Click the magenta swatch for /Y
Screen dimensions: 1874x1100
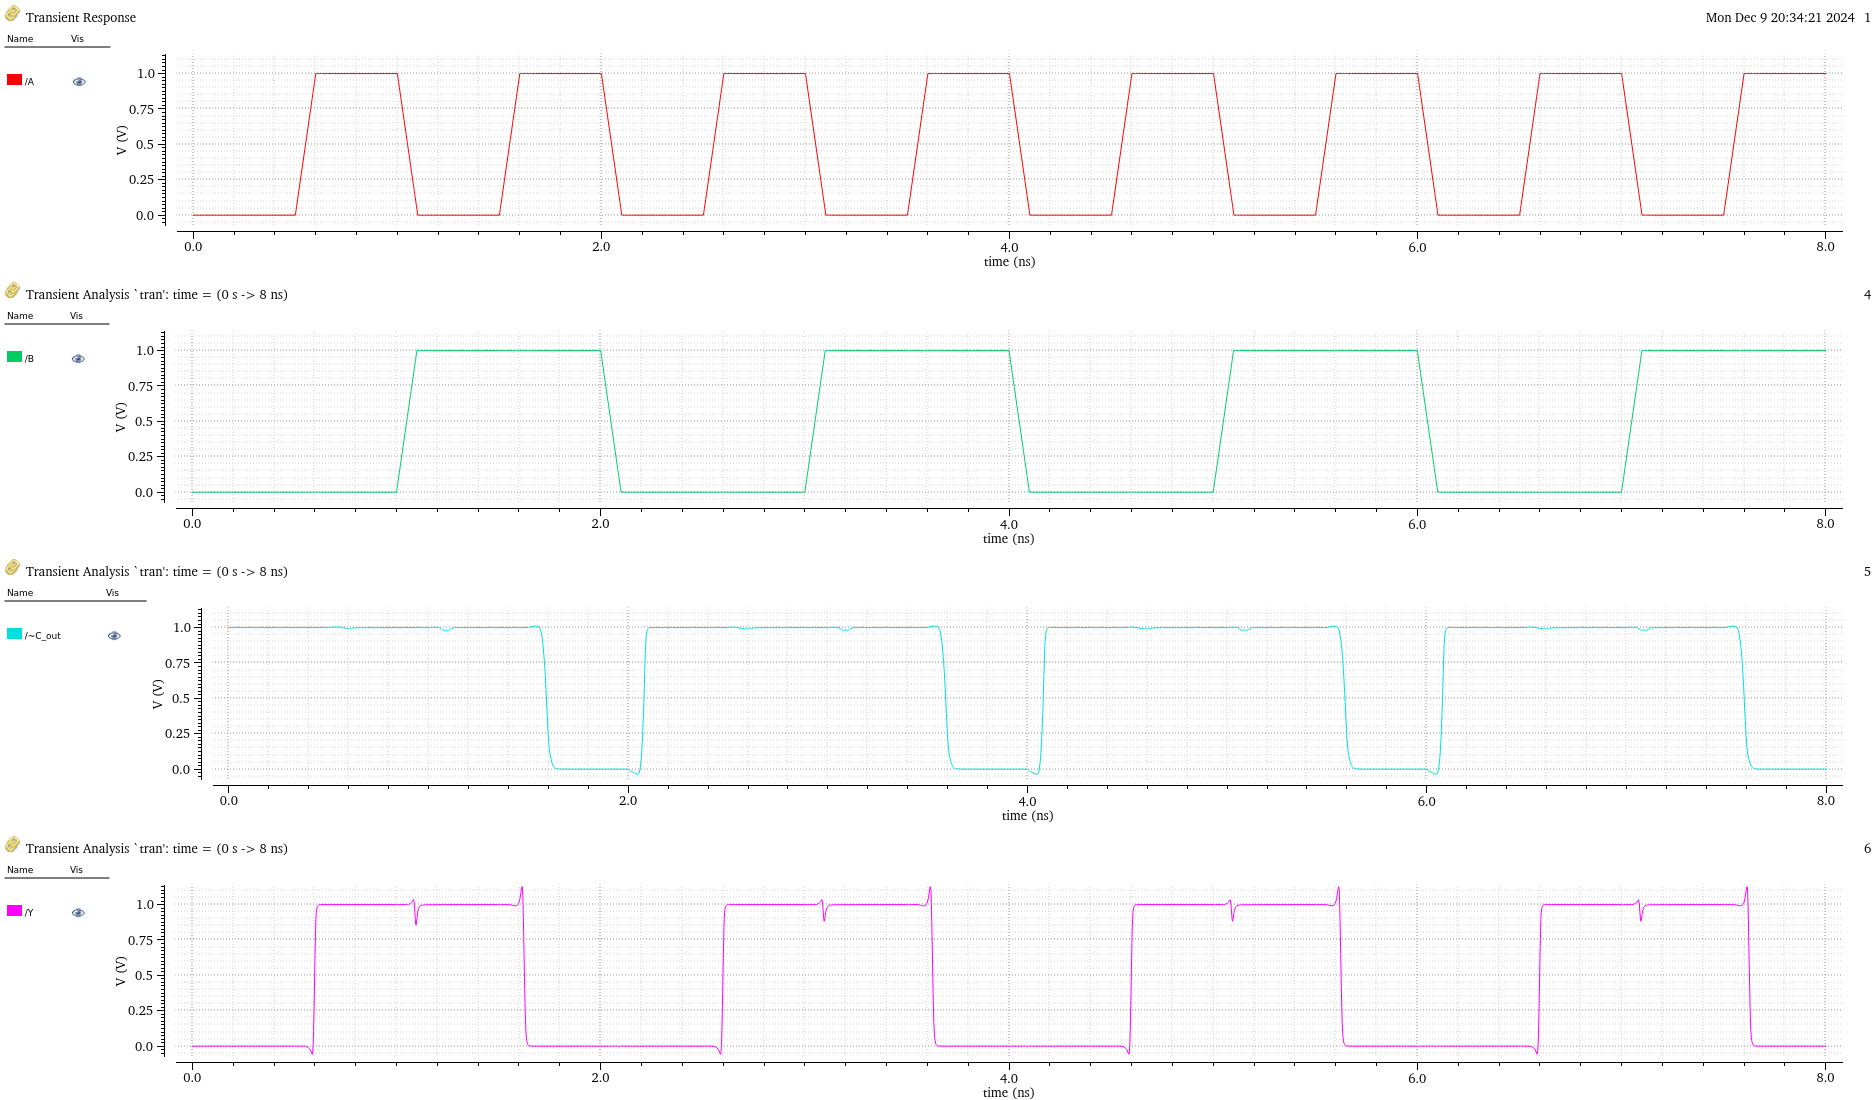pos(14,911)
